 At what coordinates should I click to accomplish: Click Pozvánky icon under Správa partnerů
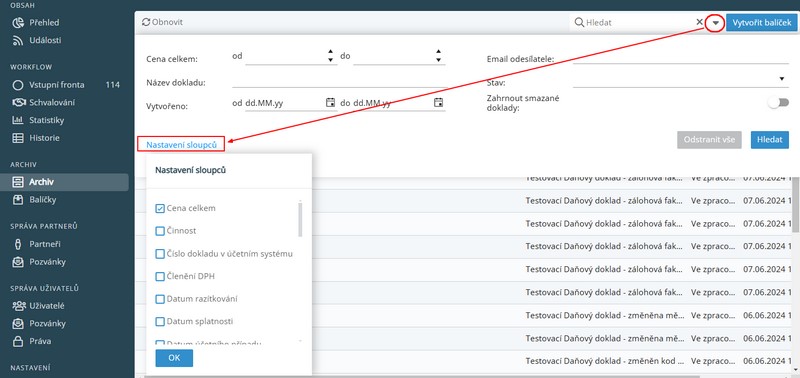18,262
